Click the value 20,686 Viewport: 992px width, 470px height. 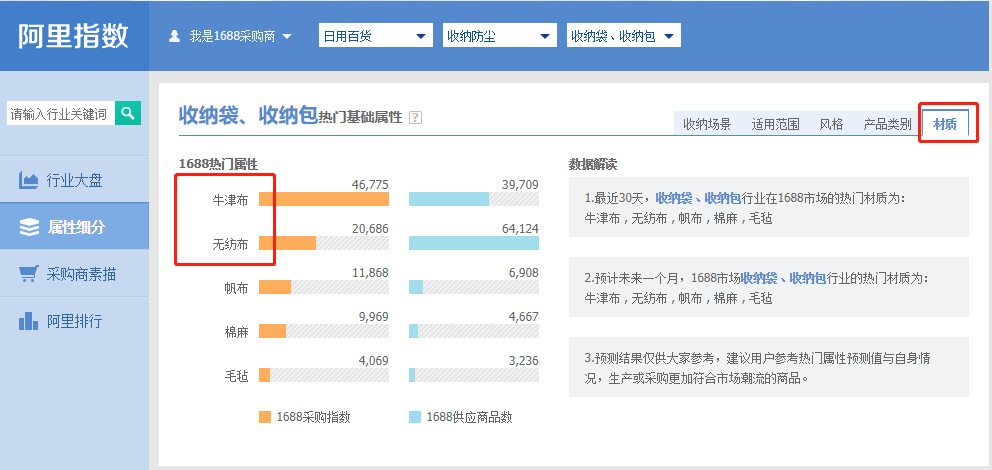point(370,228)
